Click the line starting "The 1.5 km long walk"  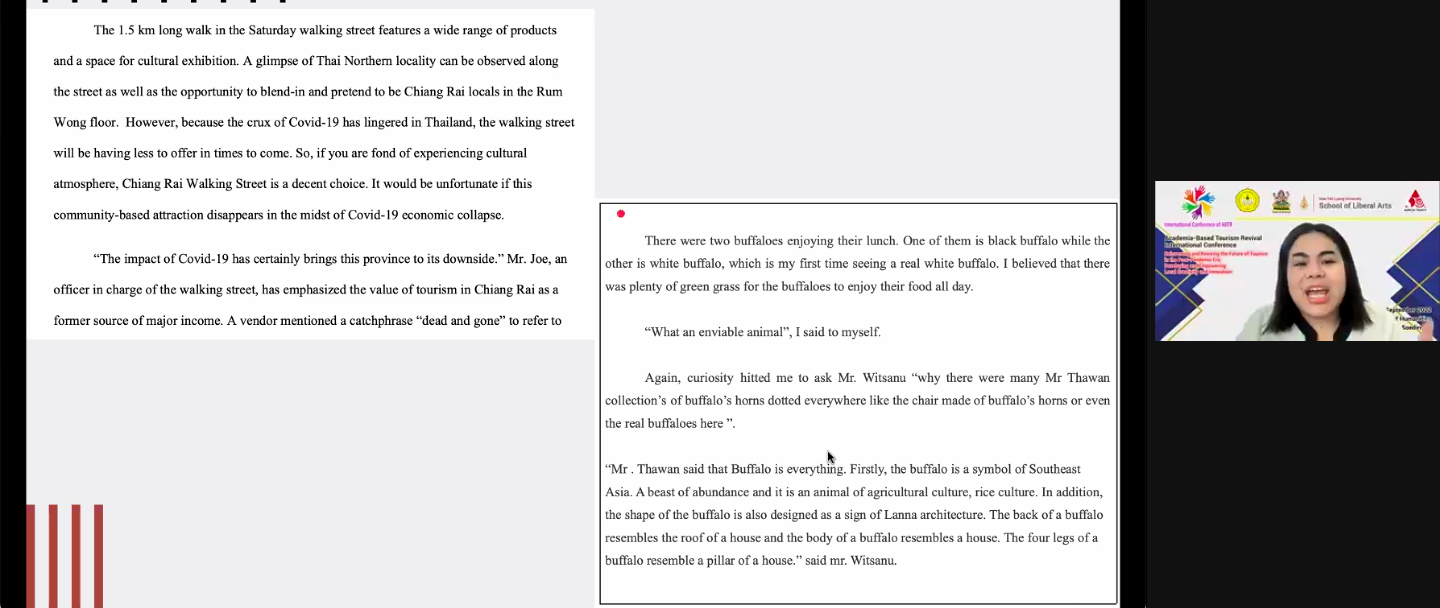(325, 31)
